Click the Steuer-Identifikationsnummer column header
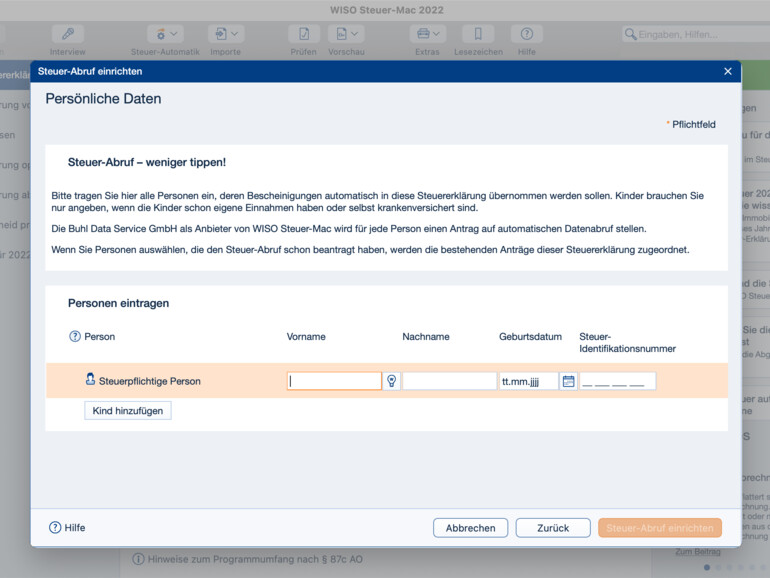The width and height of the screenshot is (770, 578). (627, 342)
